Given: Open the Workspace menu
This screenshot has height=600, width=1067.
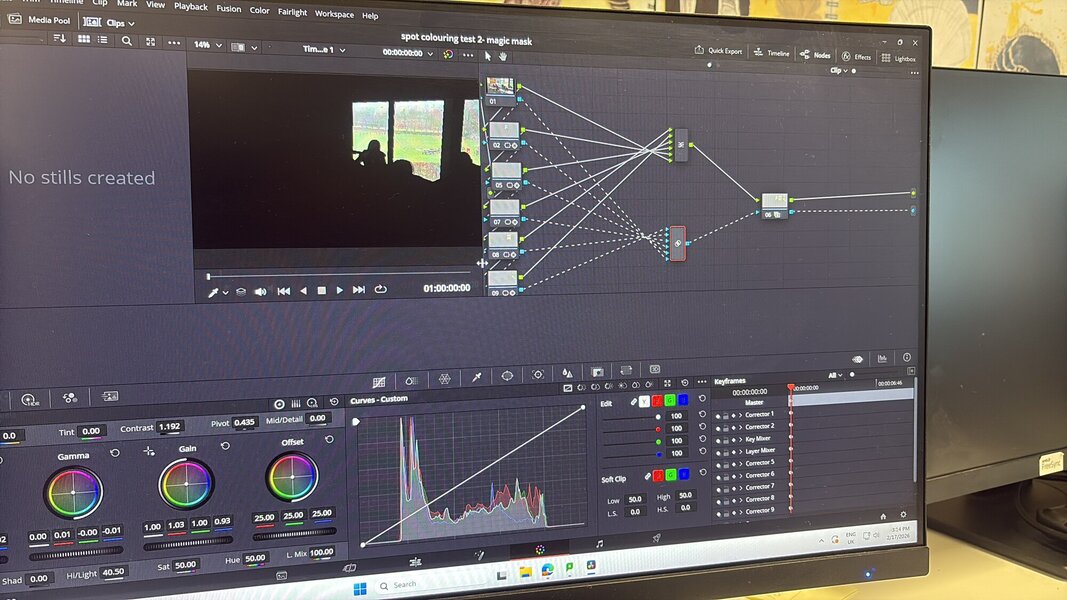Looking at the screenshot, I should (334, 14).
